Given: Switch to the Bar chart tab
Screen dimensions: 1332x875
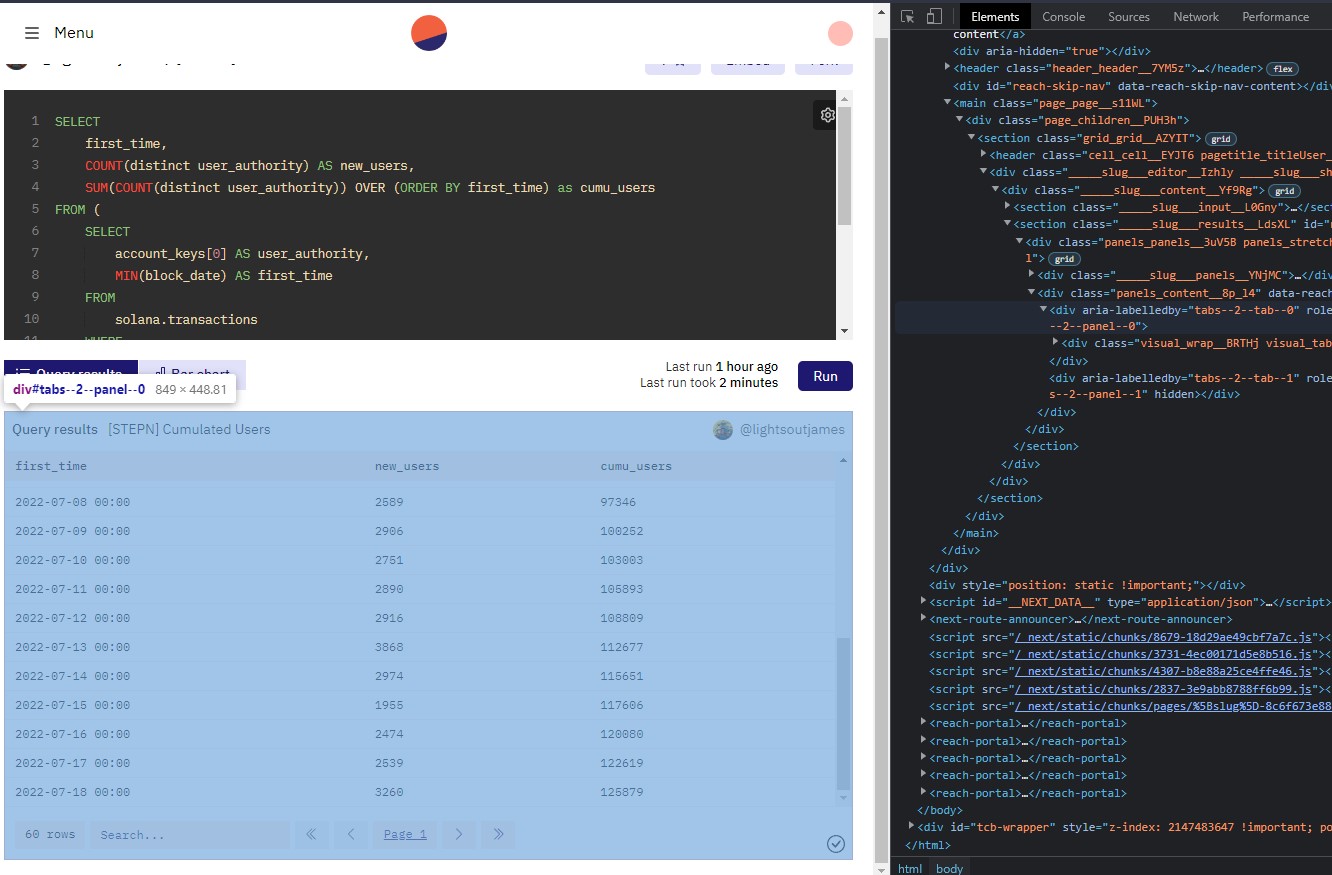Looking at the screenshot, I should tap(192, 375).
